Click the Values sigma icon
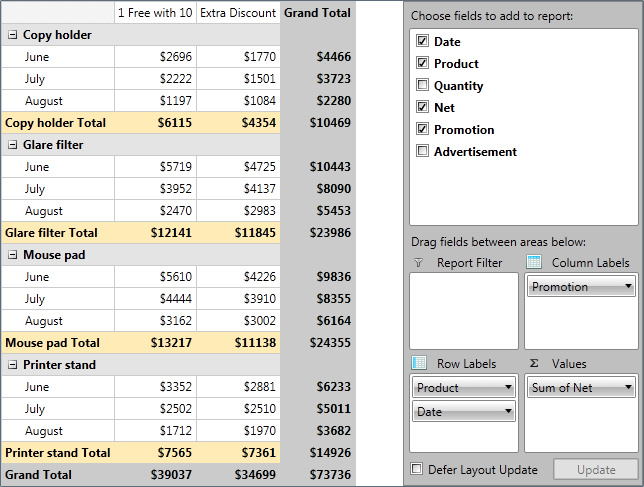This screenshot has width=644, height=487. [x=534, y=363]
